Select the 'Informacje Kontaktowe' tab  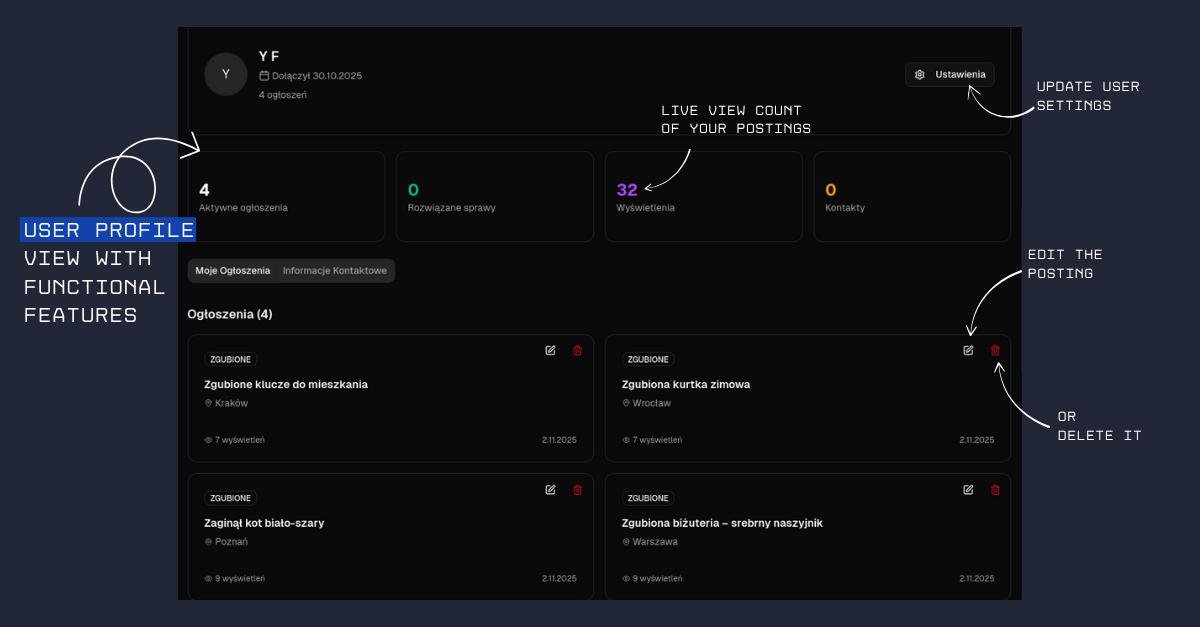coord(334,271)
